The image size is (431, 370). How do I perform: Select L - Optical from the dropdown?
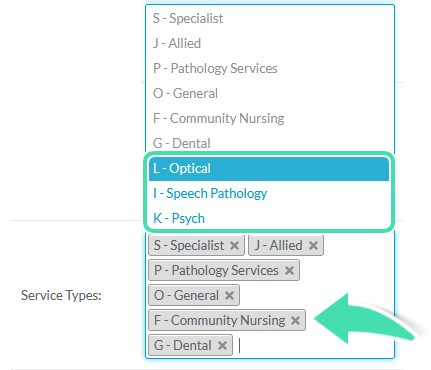click(269, 169)
